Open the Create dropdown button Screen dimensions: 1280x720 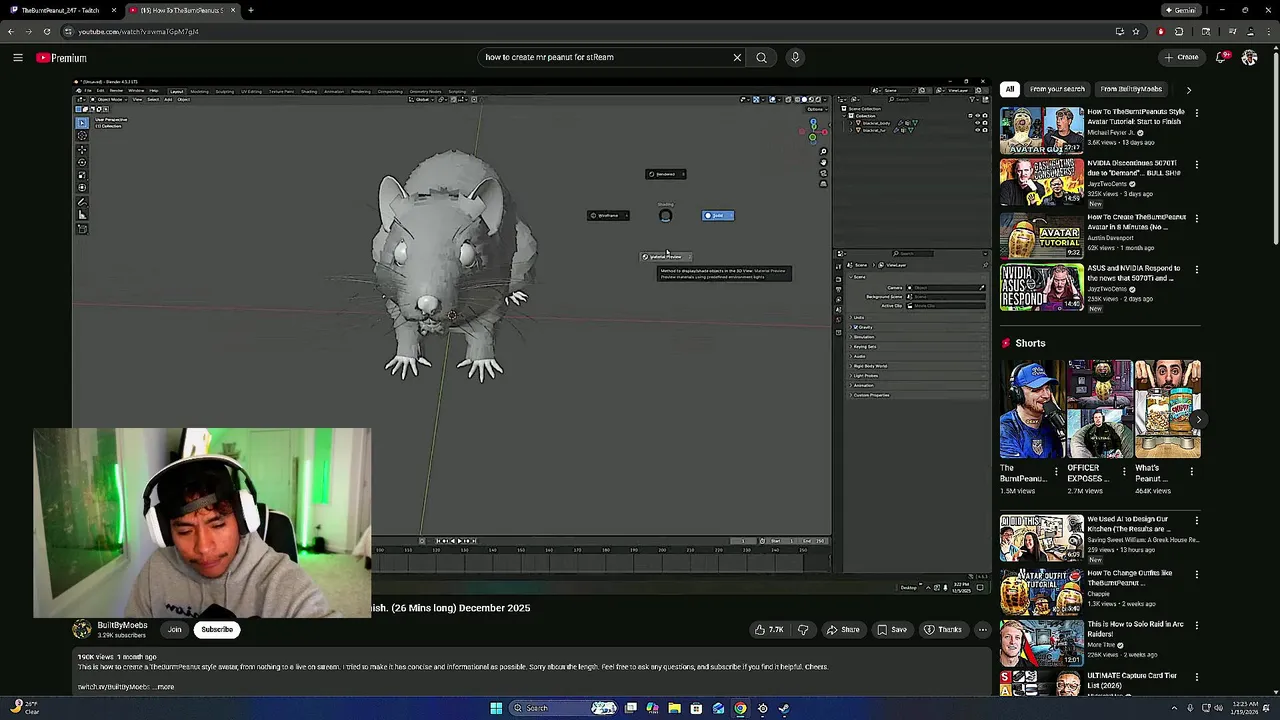tap(1182, 57)
